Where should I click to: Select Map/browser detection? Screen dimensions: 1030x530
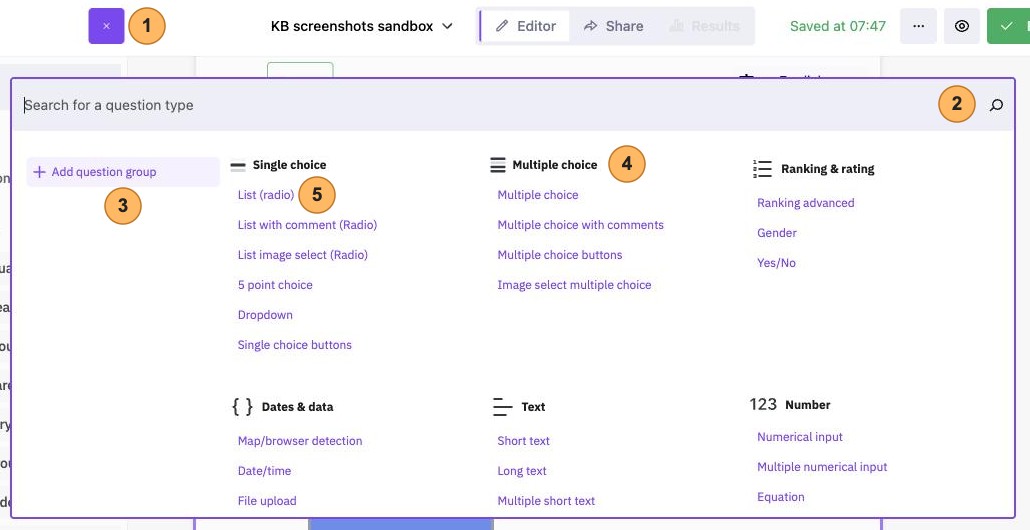pyautogui.click(x=300, y=441)
